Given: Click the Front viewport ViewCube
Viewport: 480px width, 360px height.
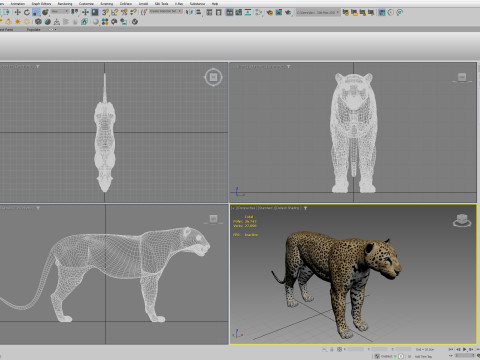Looking at the screenshot, I should (x=462, y=77).
